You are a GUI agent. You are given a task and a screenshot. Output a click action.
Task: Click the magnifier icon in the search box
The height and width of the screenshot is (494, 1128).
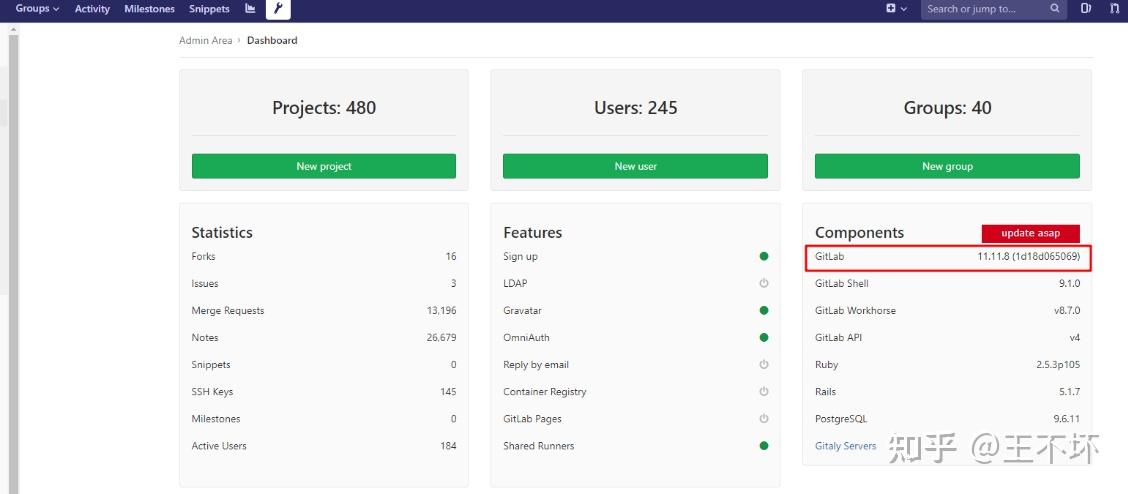(x=1055, y=9)
